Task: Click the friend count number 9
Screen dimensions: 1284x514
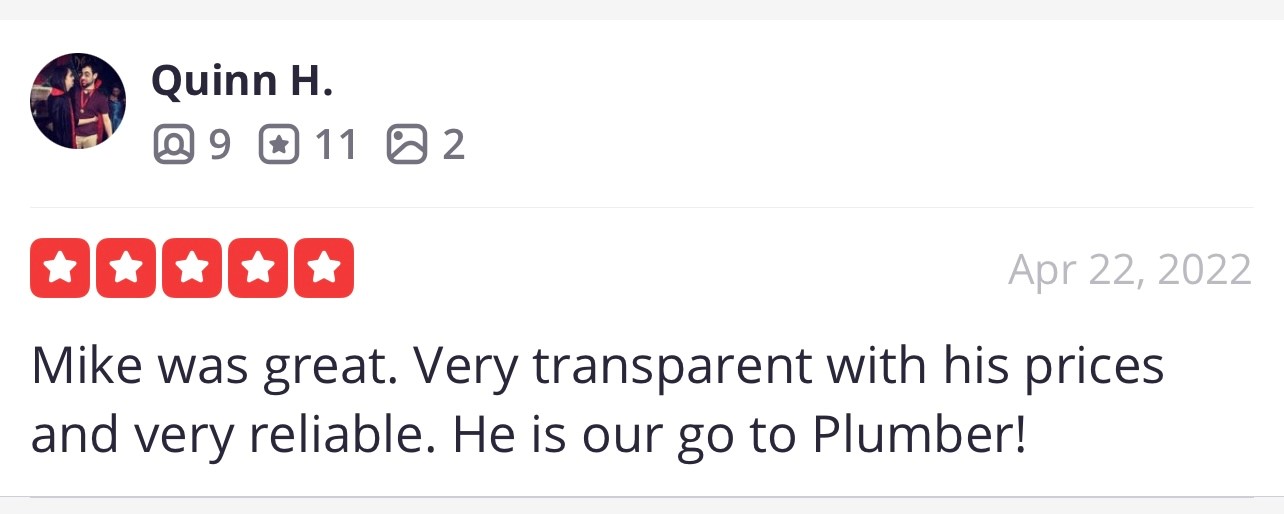Action: [220, 146]
